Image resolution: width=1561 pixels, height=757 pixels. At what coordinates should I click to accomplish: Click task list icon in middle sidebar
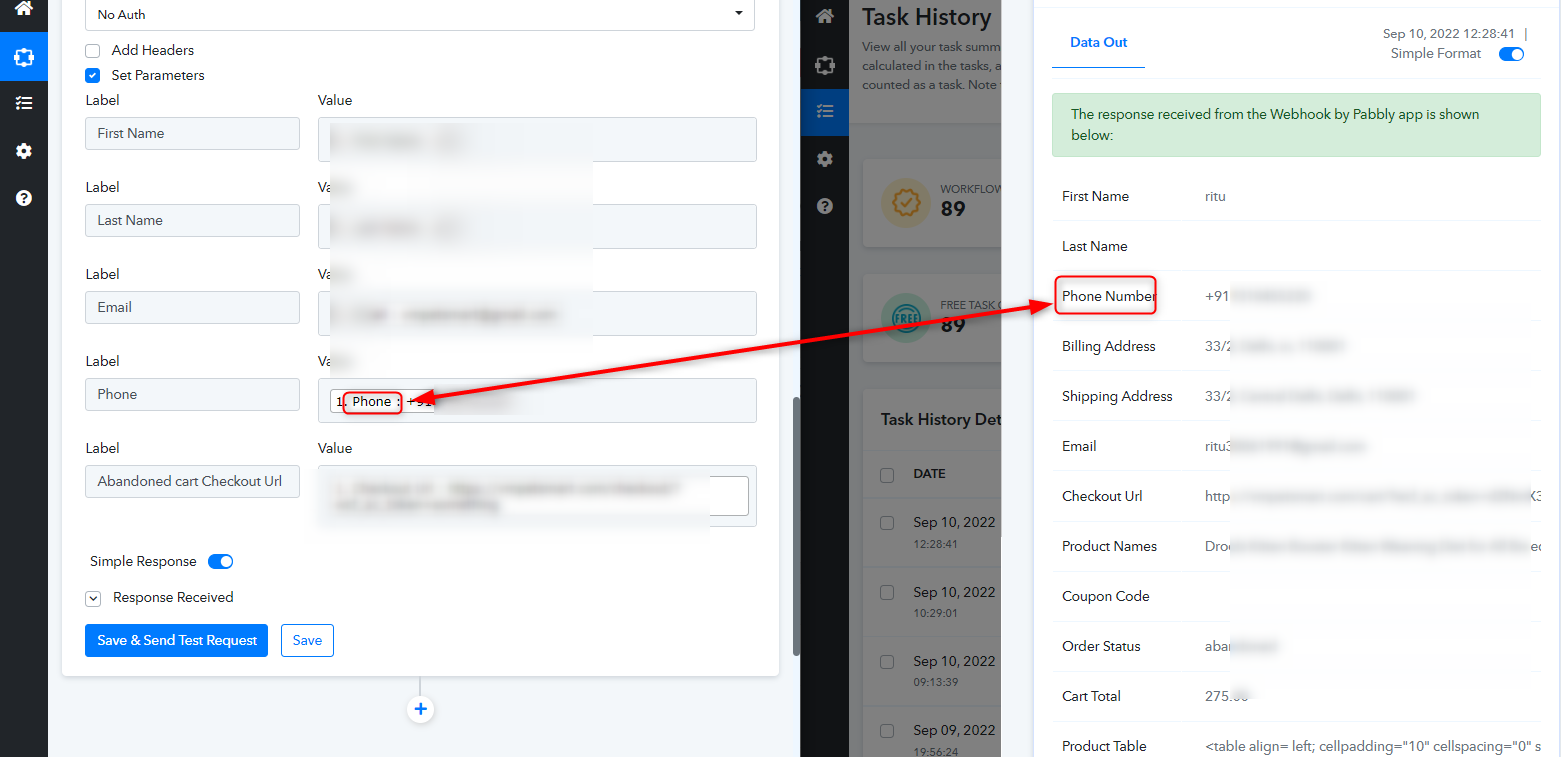coord(824,111)
